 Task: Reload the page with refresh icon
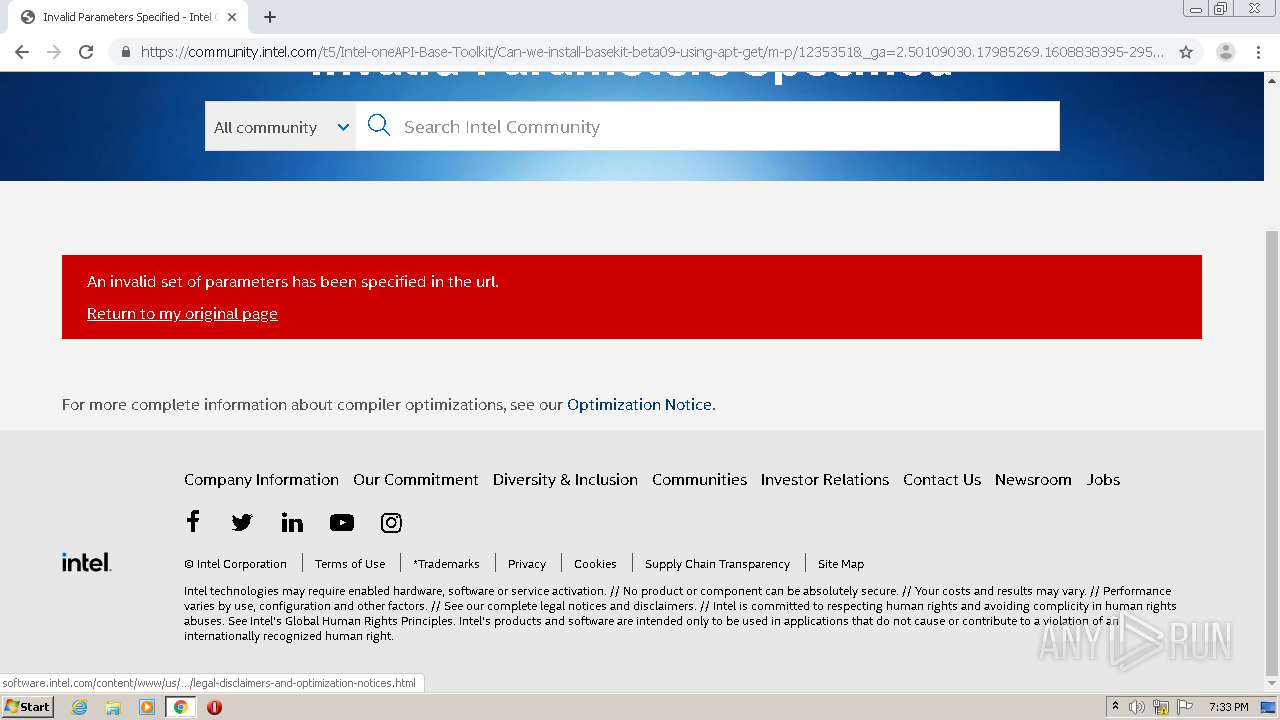86,52
